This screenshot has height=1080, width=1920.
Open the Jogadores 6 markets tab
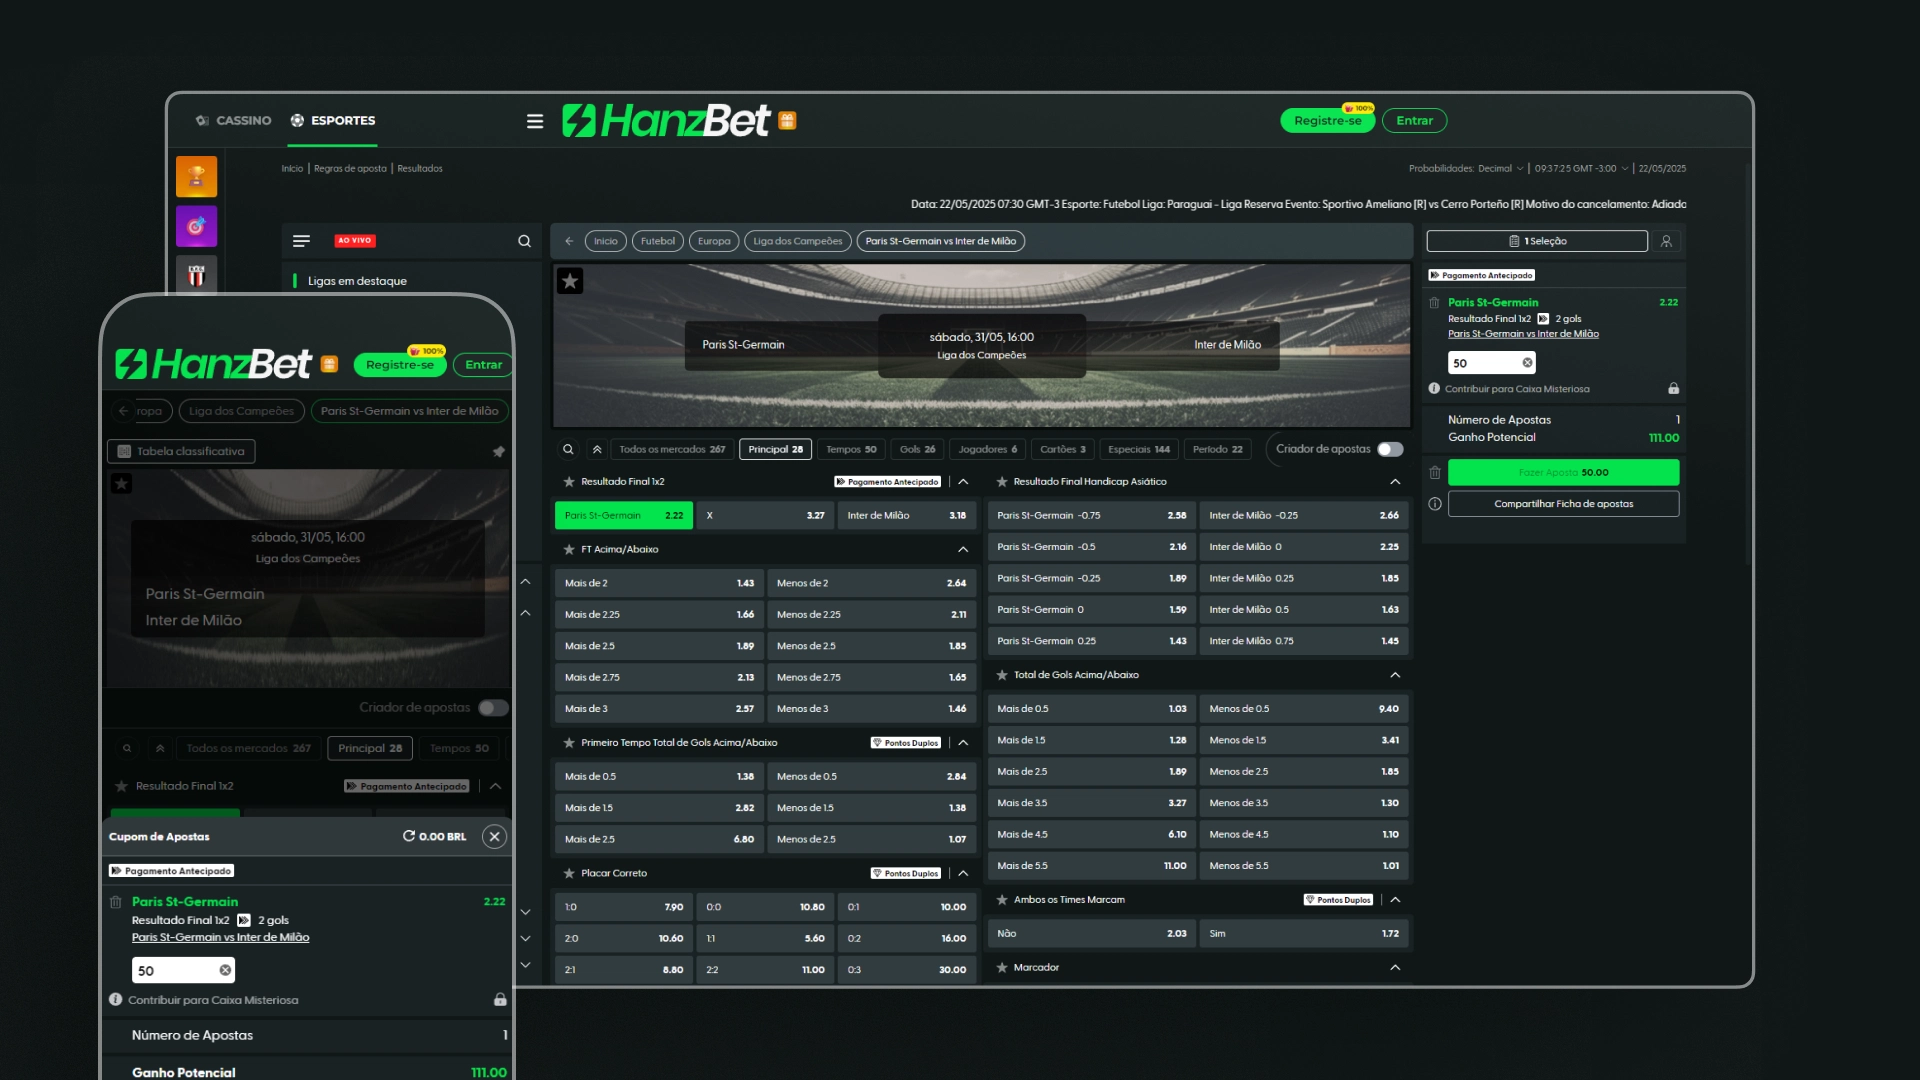(987, 449)
